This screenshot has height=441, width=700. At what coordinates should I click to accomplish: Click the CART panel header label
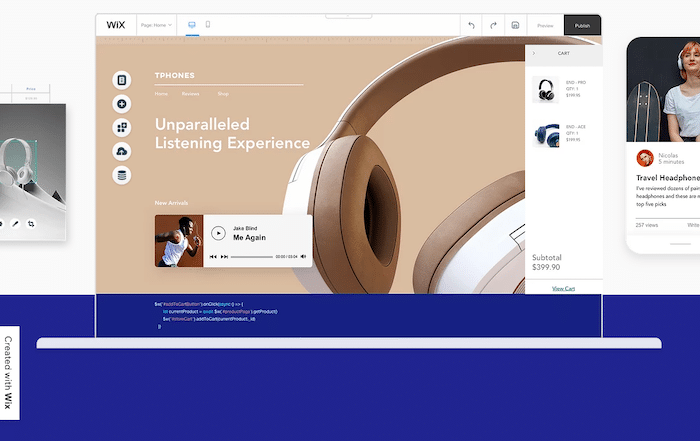[x=563, y=53]
